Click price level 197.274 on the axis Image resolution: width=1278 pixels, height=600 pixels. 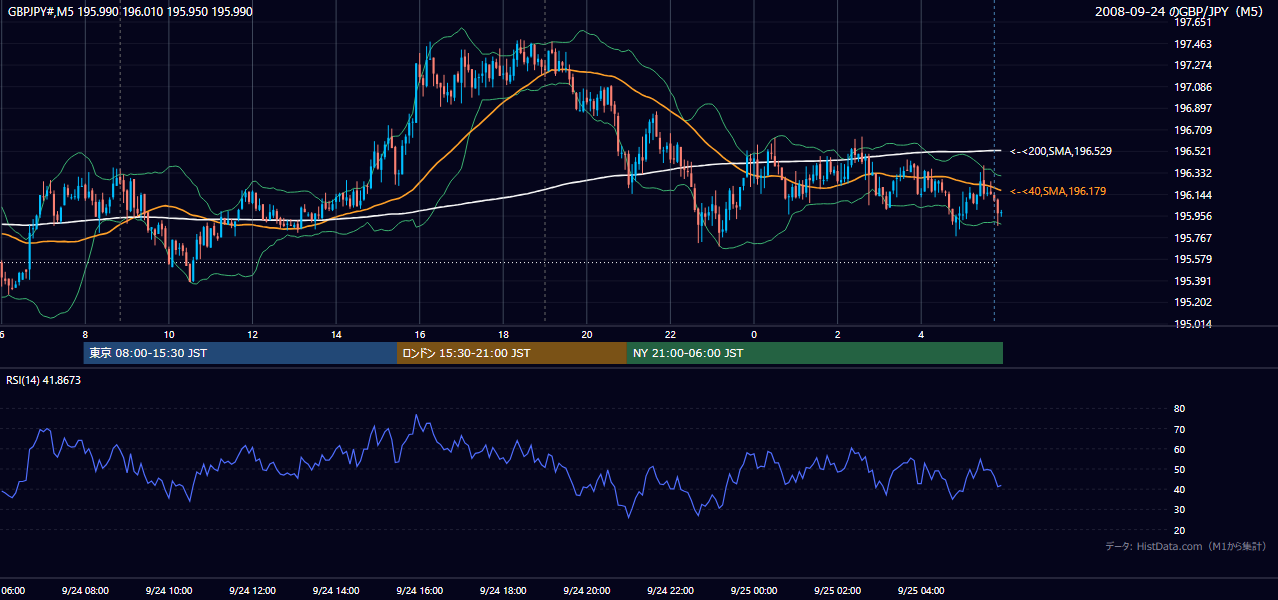1193,65
